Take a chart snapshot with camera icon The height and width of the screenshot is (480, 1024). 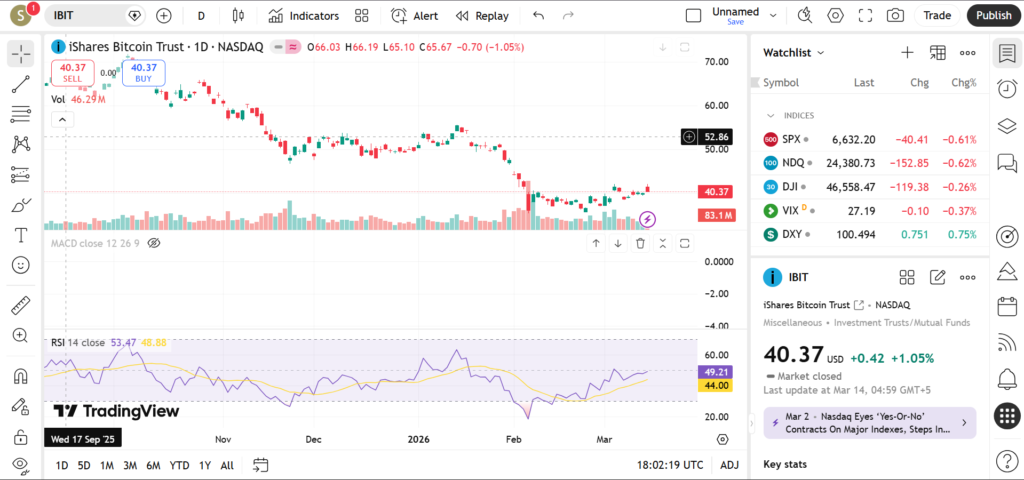(895, 15)
